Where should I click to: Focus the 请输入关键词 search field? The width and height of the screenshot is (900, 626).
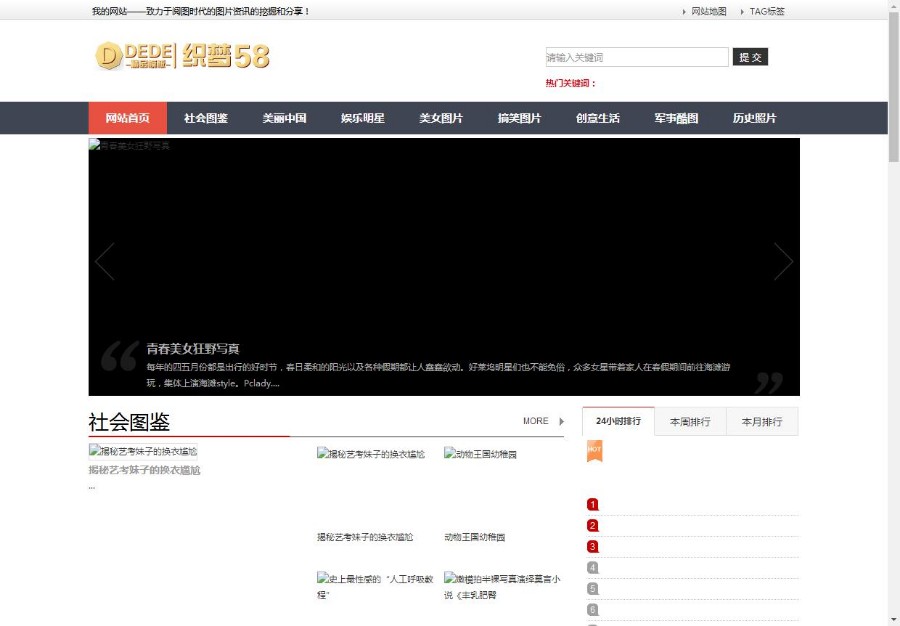[x=637, y=57]
